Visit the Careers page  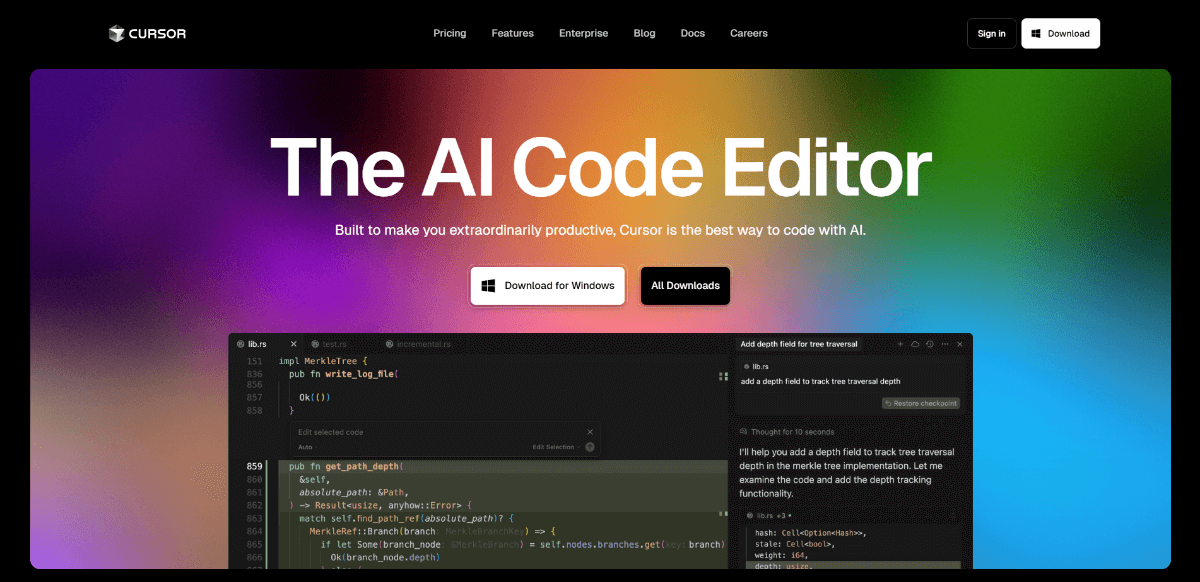[749, 33]
